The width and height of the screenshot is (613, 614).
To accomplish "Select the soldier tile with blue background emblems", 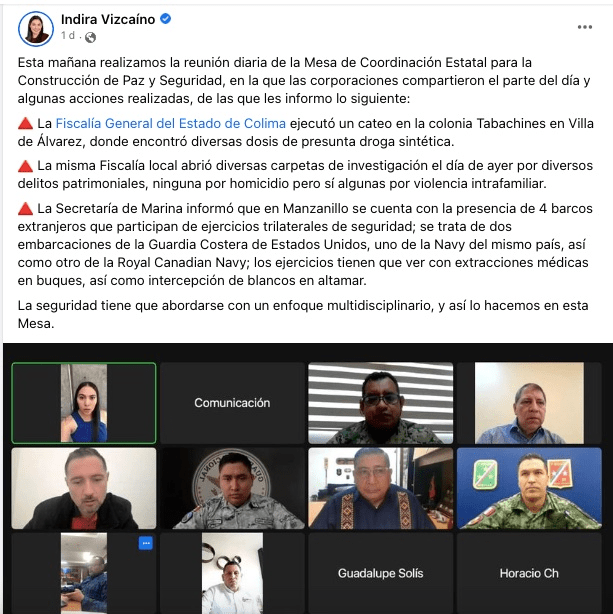I will [x=529, y=488].
